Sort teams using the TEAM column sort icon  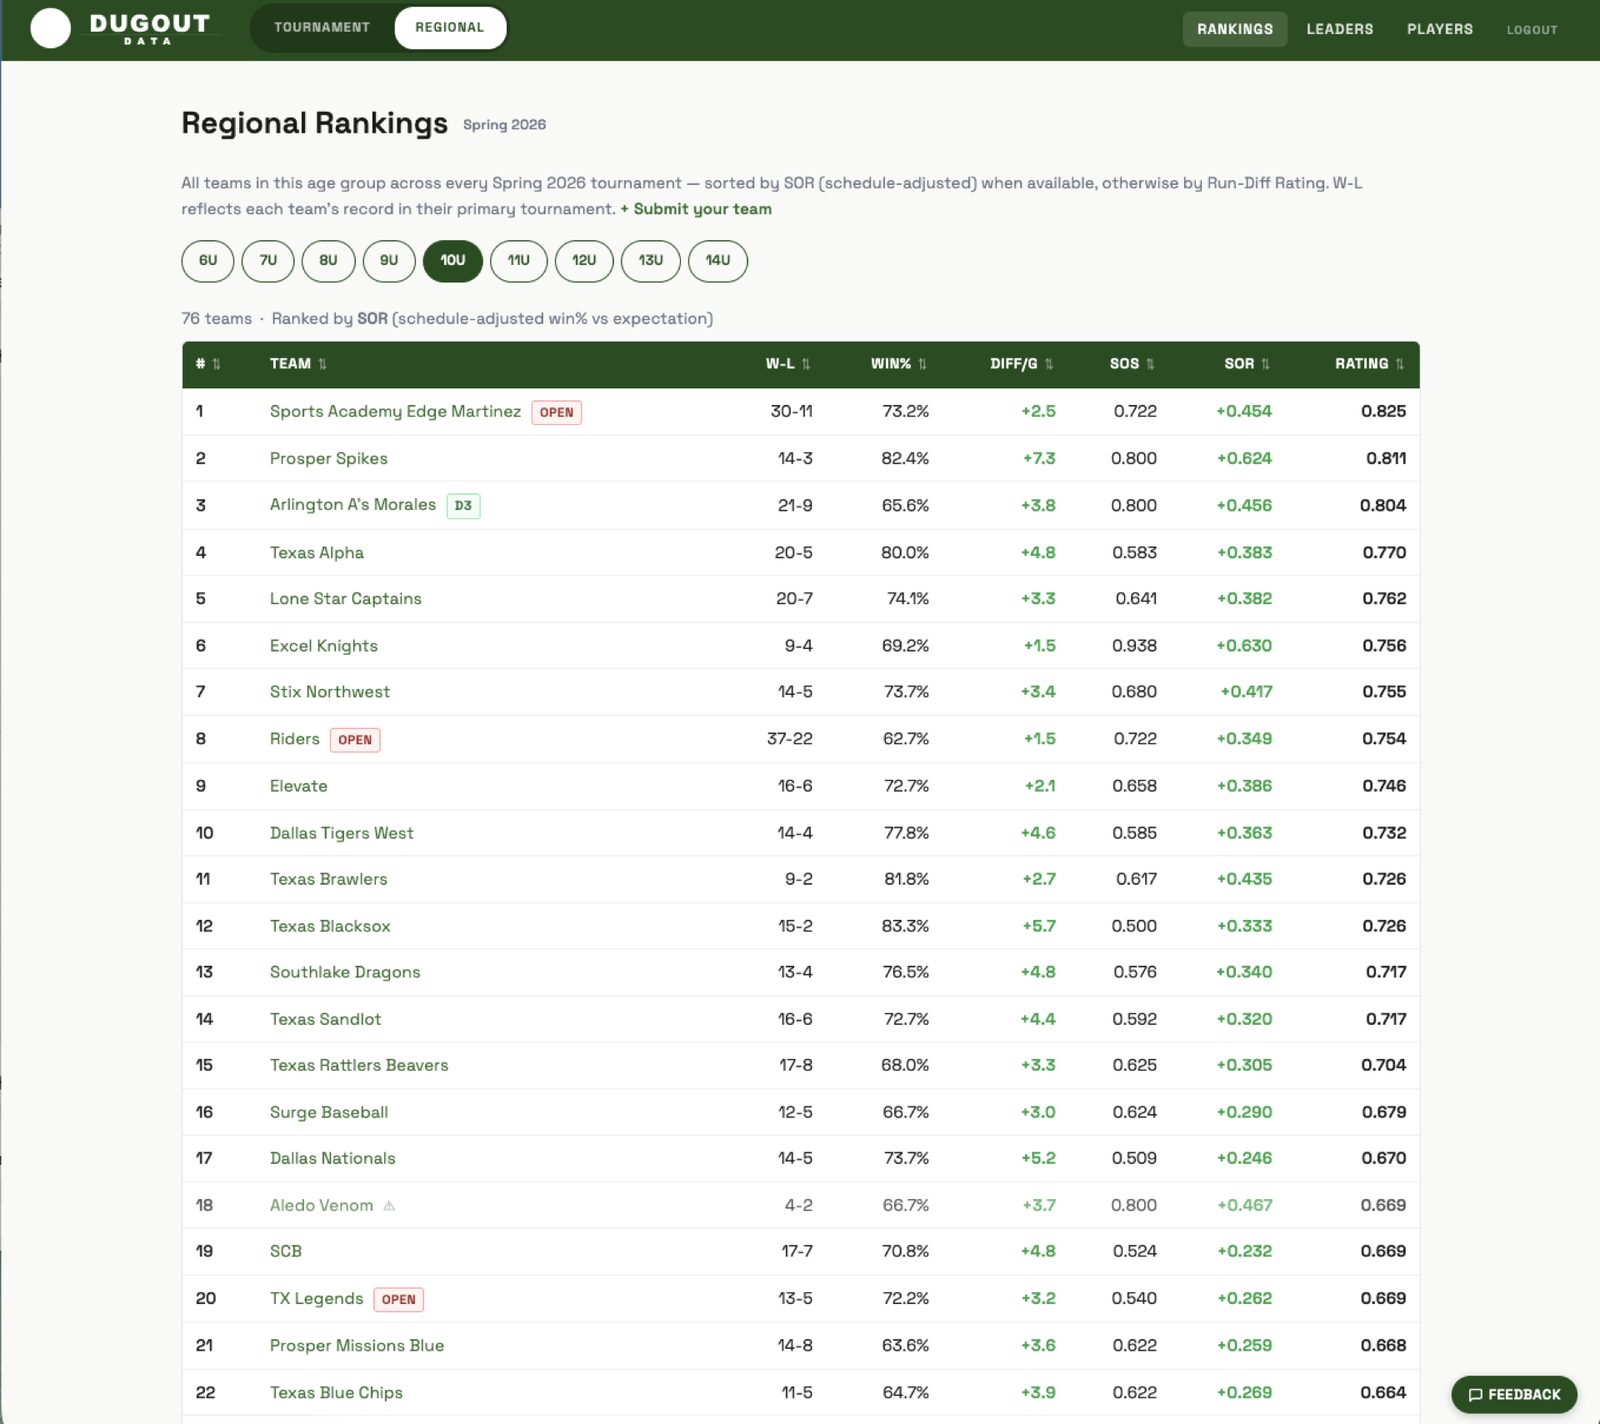(323, 364)
